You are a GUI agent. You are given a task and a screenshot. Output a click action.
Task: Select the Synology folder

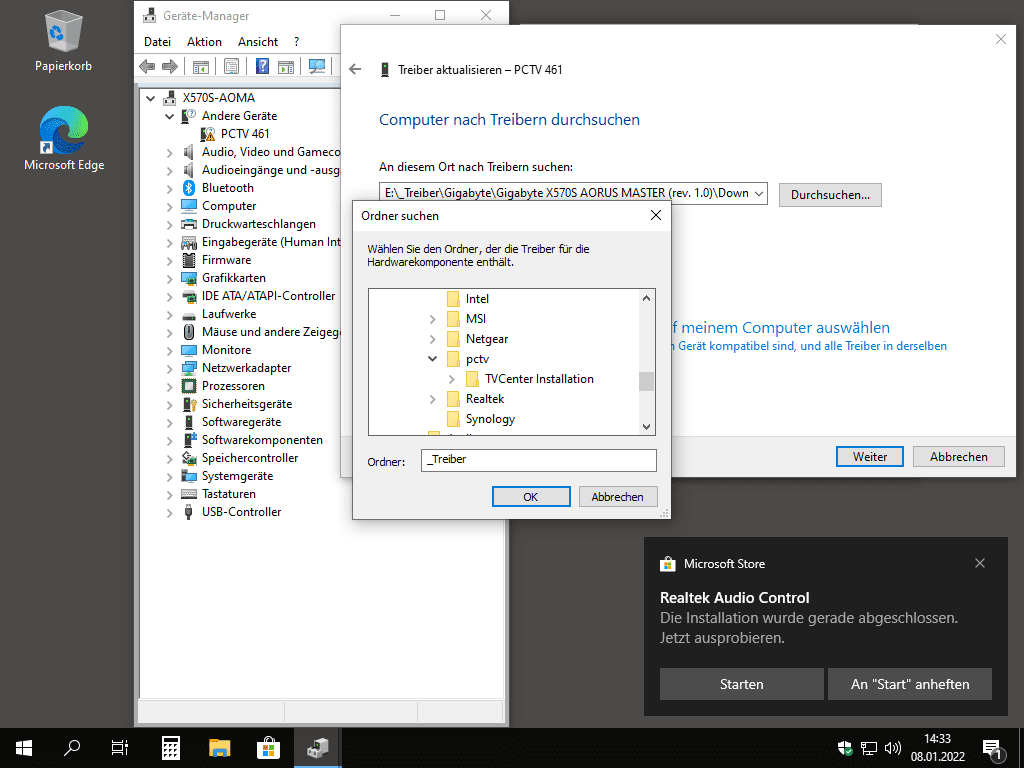click(490, 419)
